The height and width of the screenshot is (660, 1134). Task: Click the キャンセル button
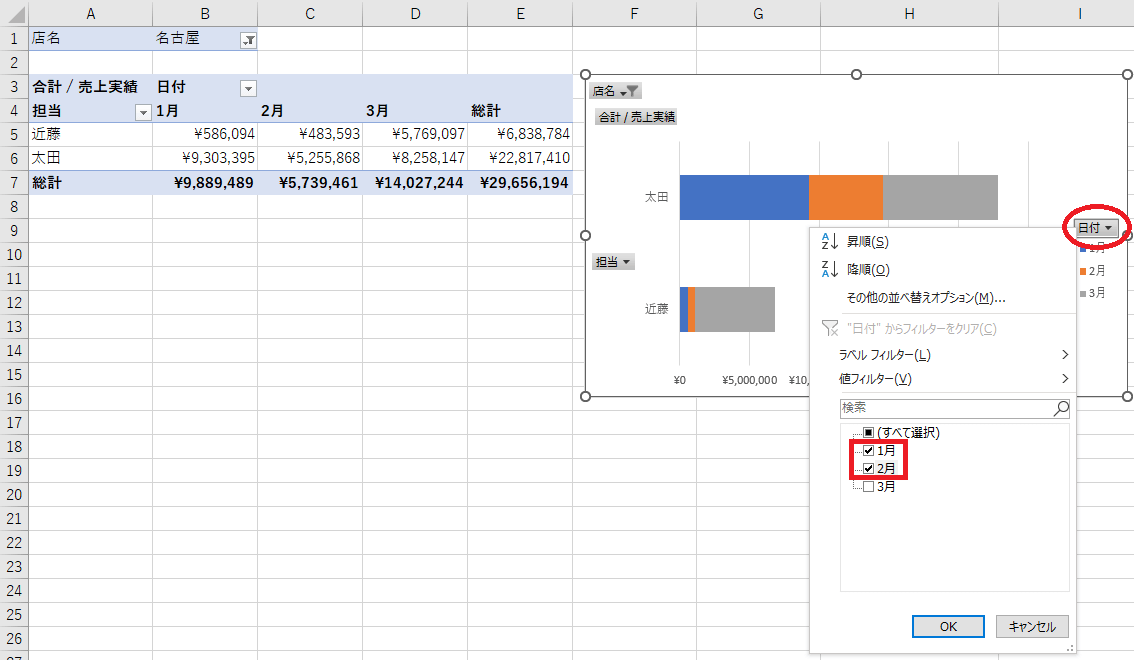[x=1032, y=626]
